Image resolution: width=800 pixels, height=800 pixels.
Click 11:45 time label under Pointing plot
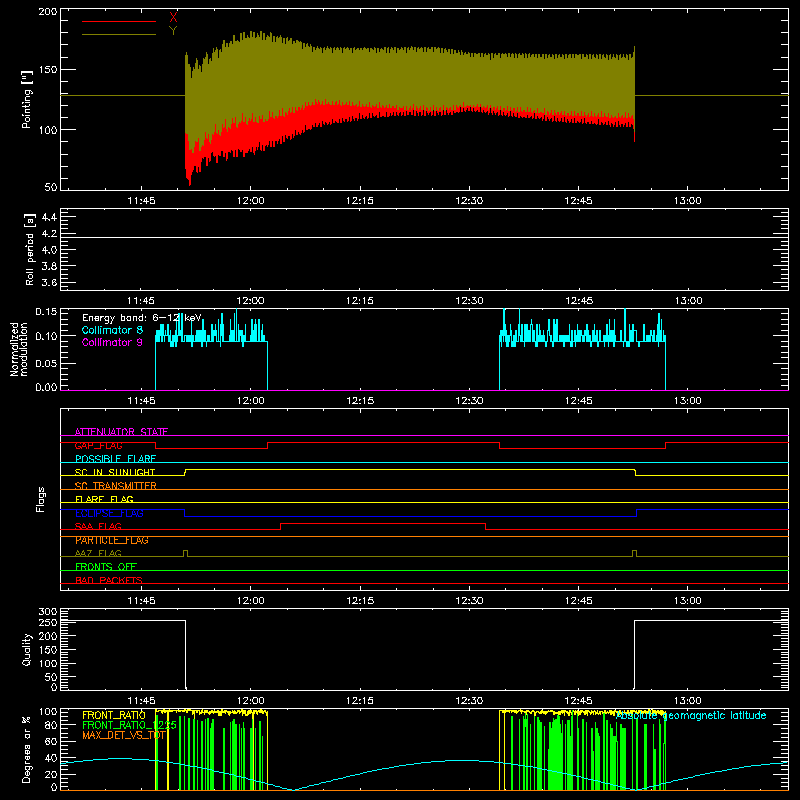tap(141, 201)
